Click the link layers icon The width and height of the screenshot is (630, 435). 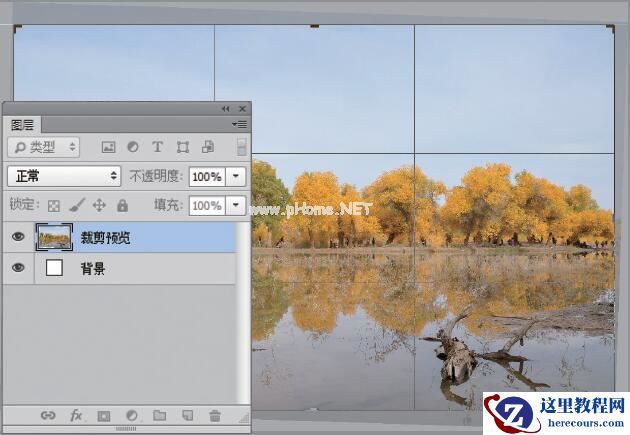48,415
